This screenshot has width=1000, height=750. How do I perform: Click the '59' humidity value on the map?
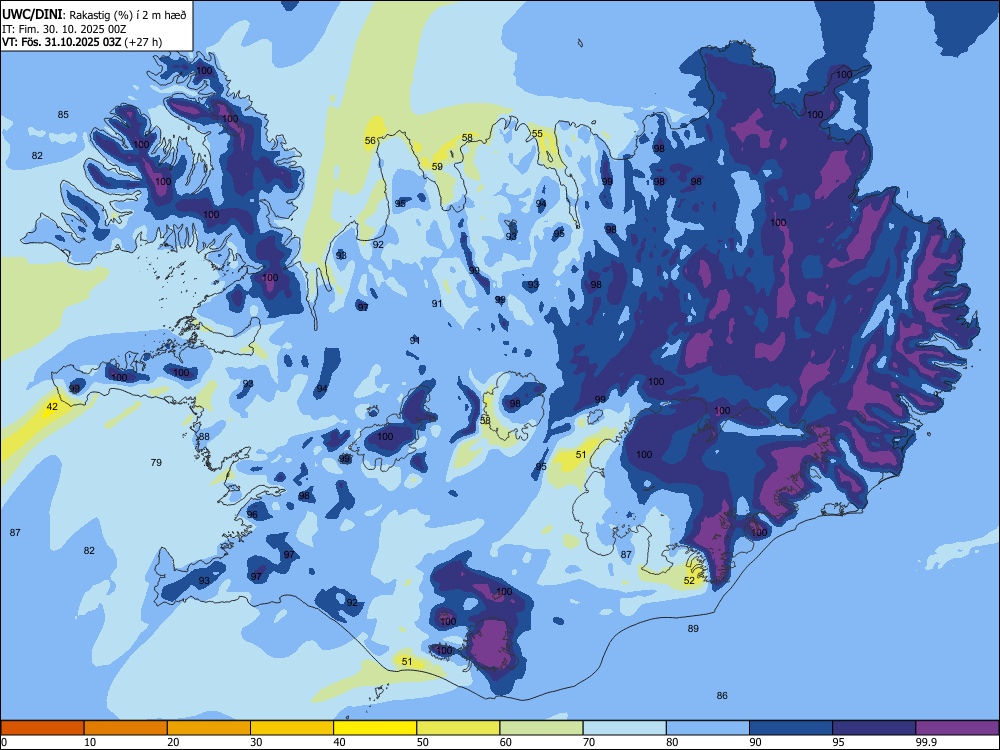click(x=437, y=166)
